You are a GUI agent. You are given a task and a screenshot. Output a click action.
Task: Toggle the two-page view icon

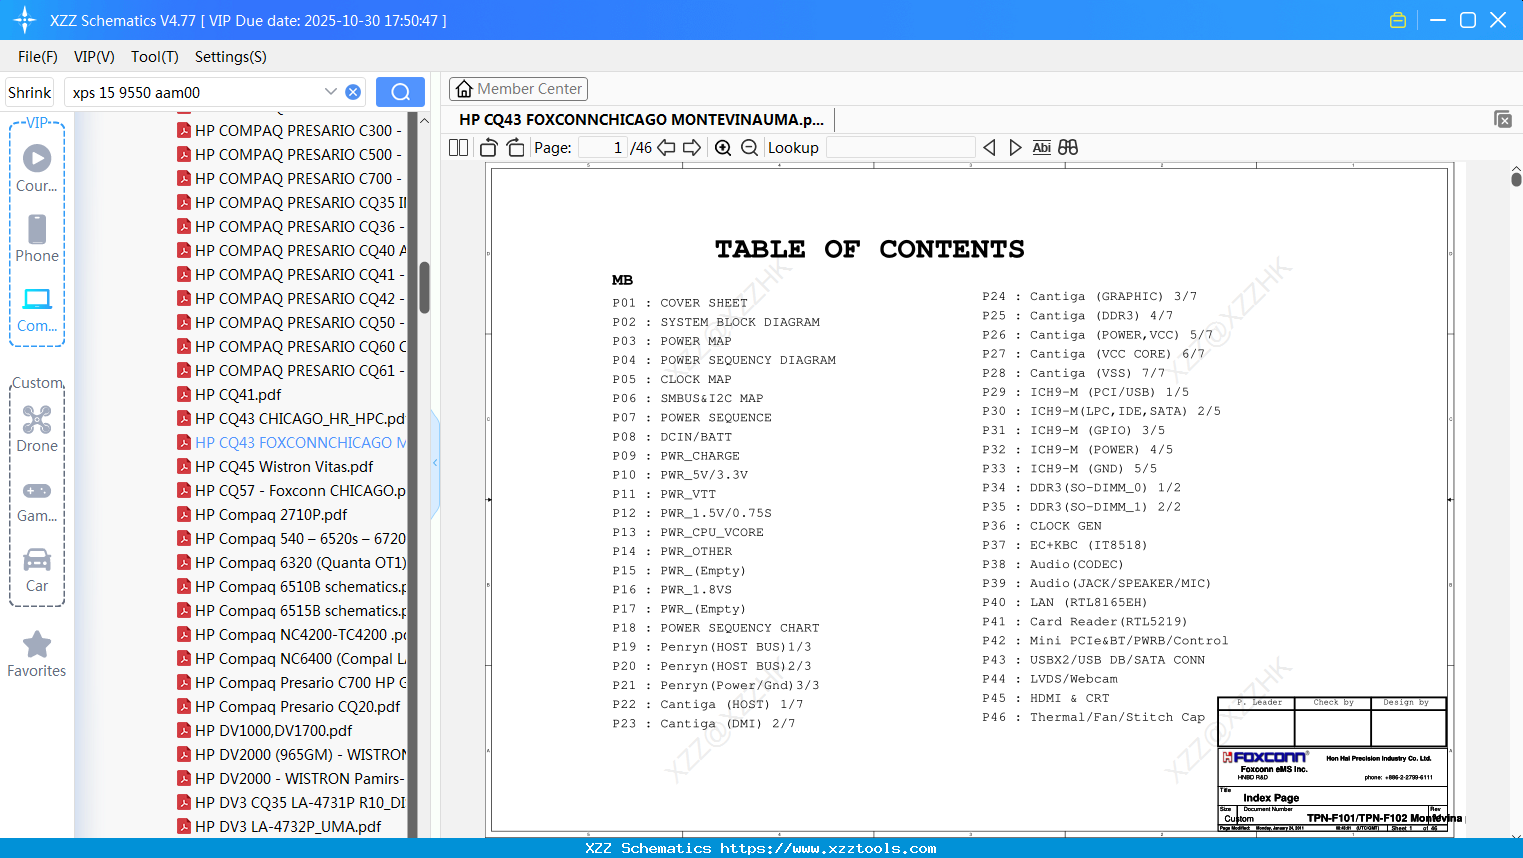(458, 148)
